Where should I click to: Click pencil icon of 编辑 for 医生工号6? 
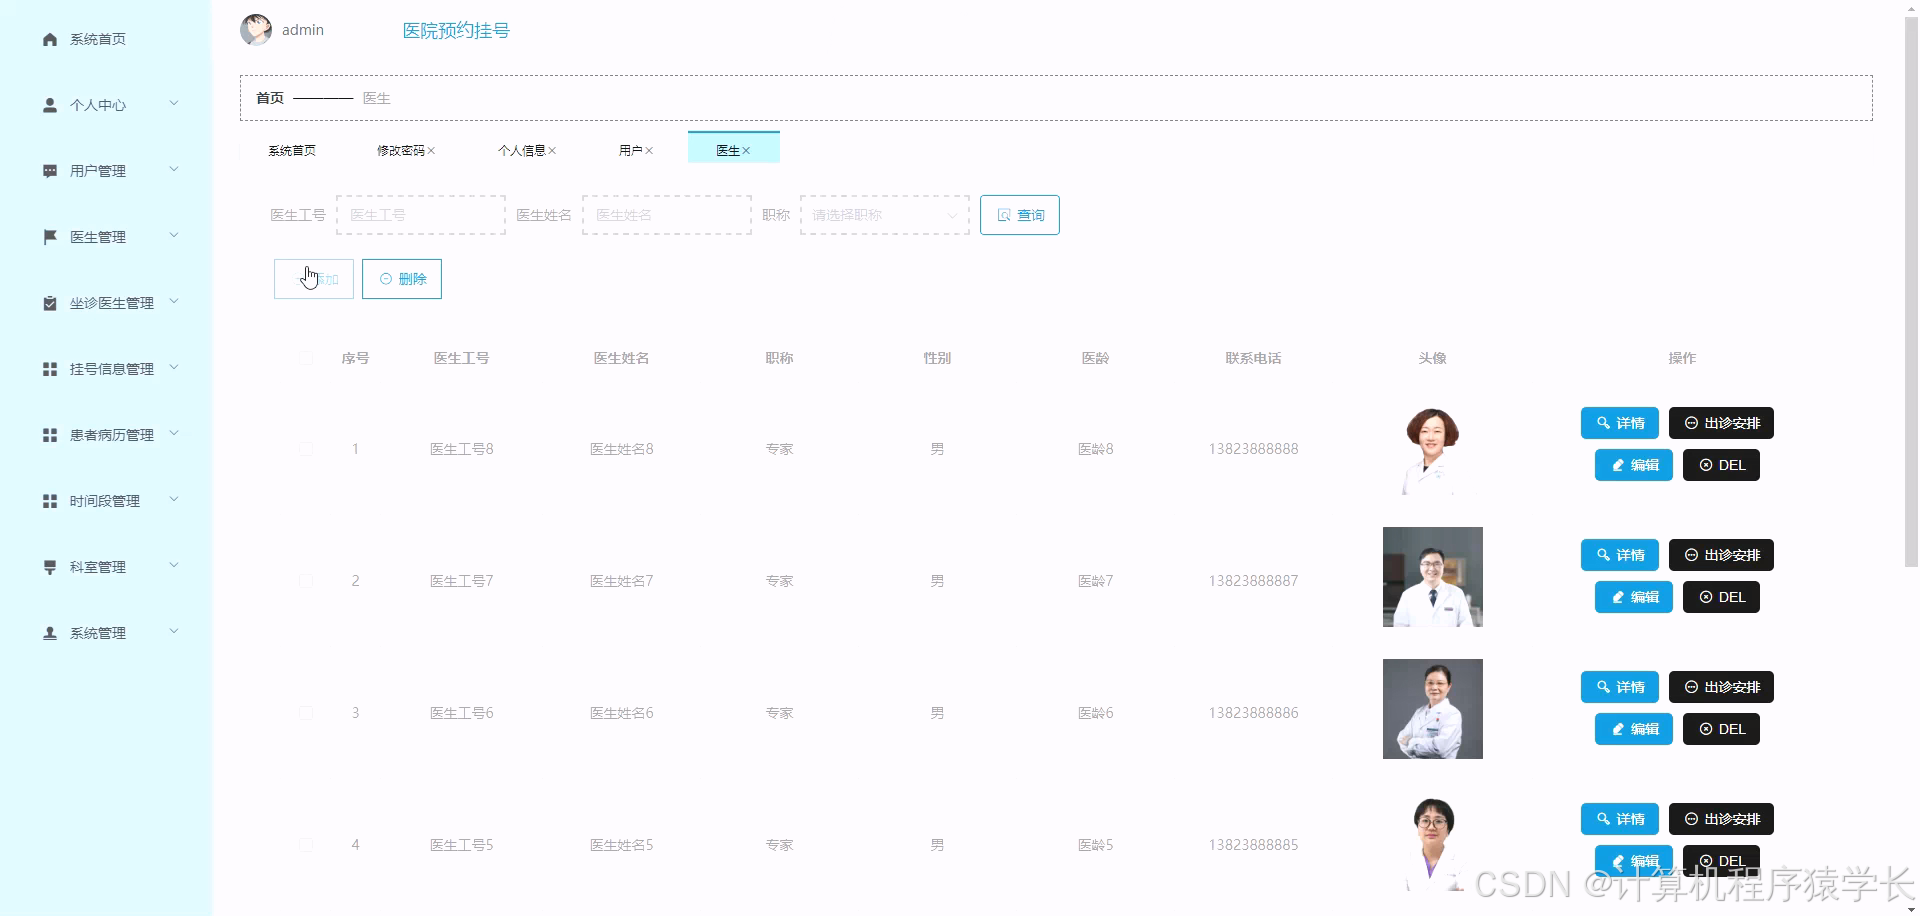point(1618,729)
